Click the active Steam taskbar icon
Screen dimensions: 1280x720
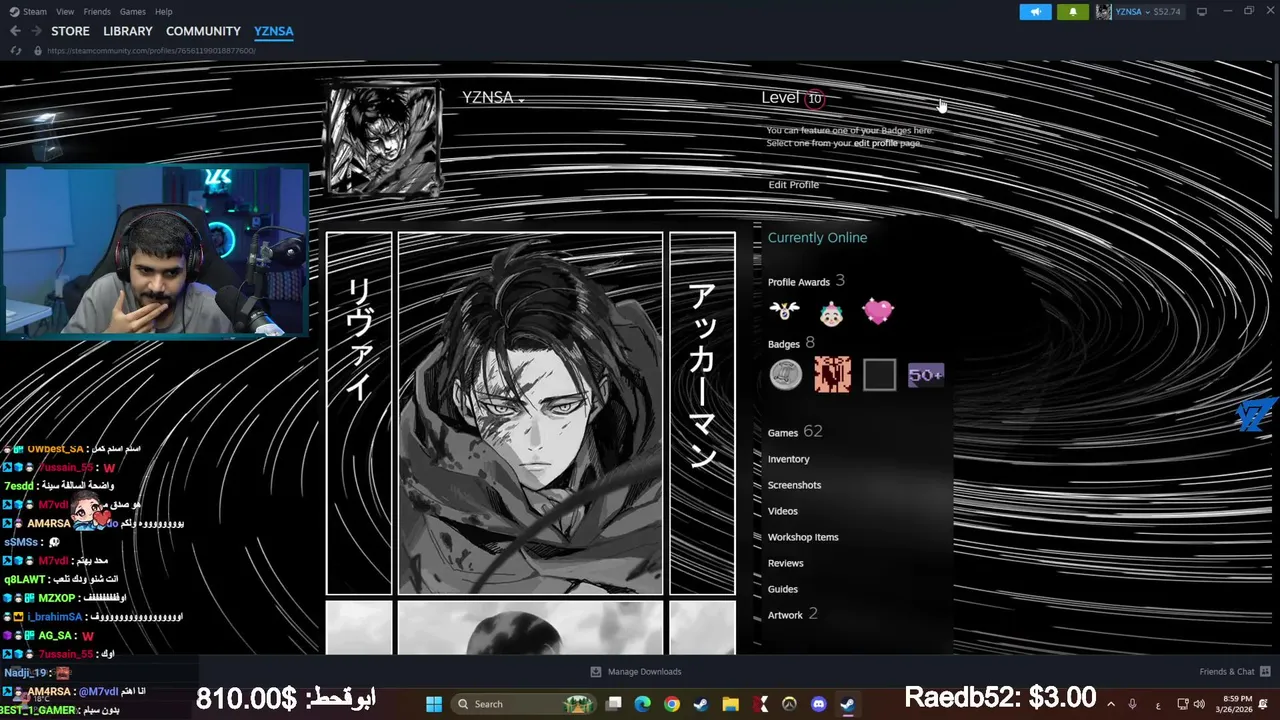point(847,704)
